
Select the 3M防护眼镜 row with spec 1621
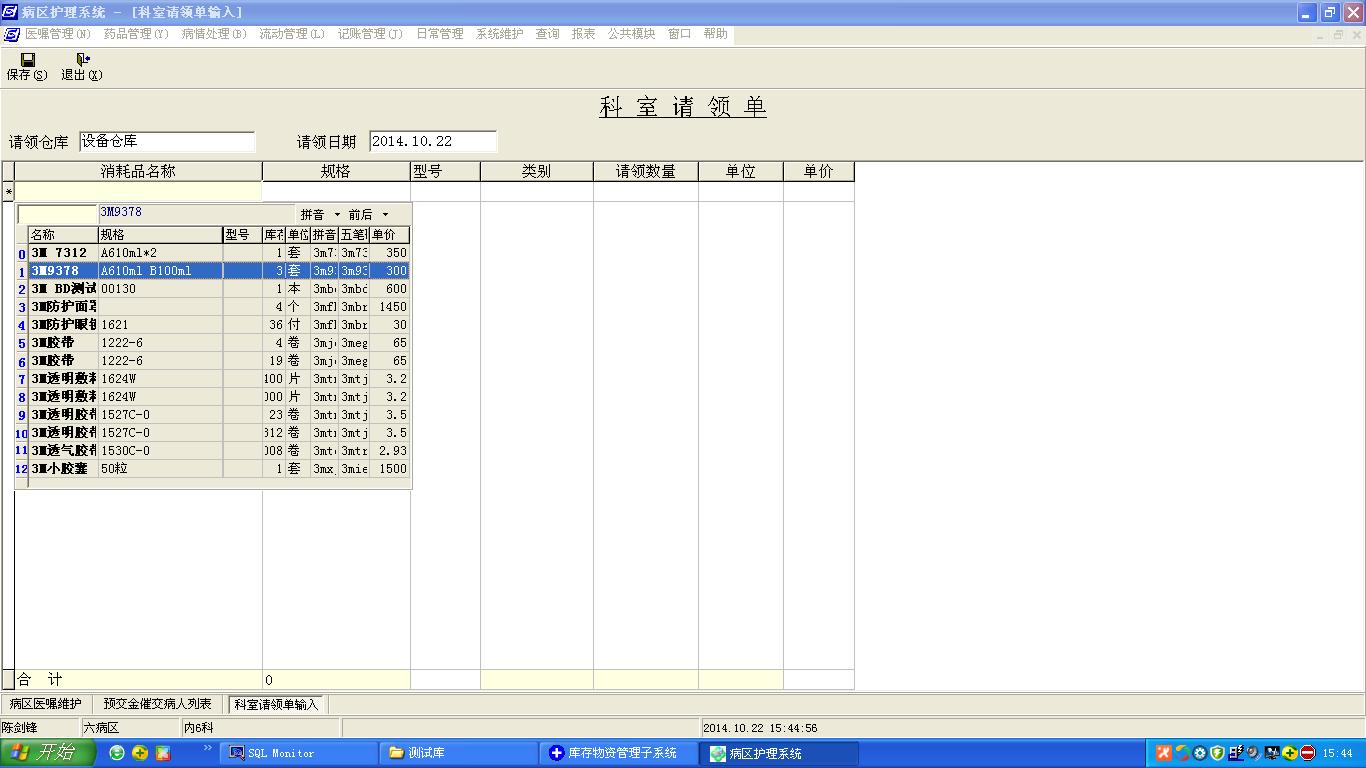219,325
